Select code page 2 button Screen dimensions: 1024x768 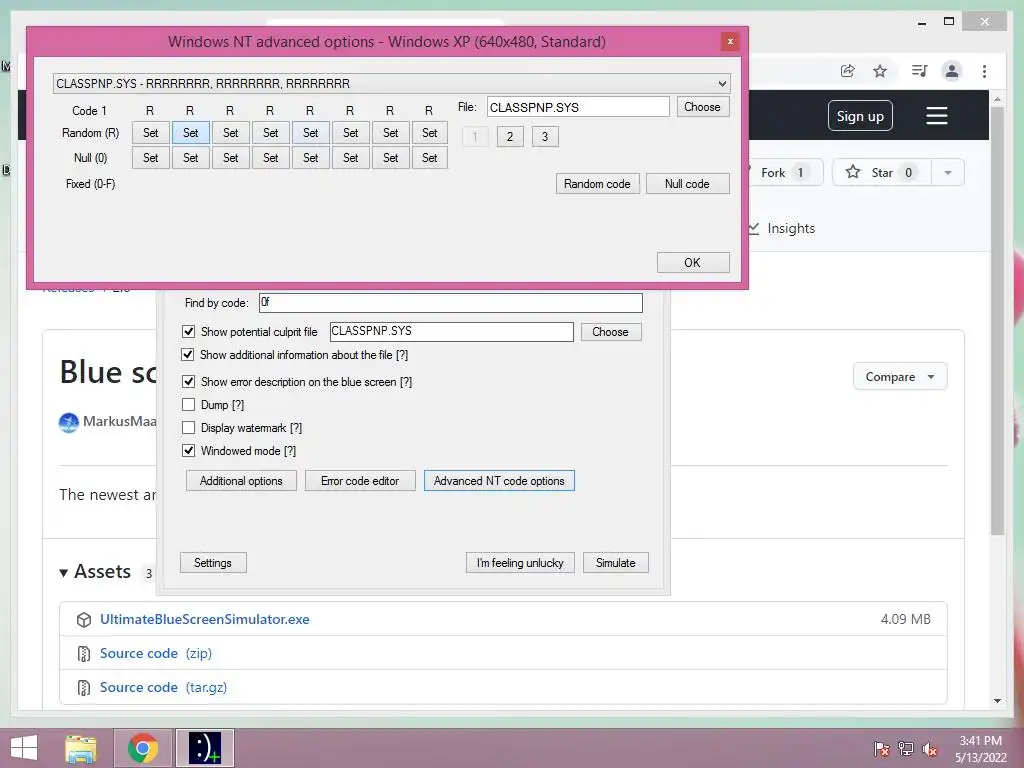pos(510,136)
